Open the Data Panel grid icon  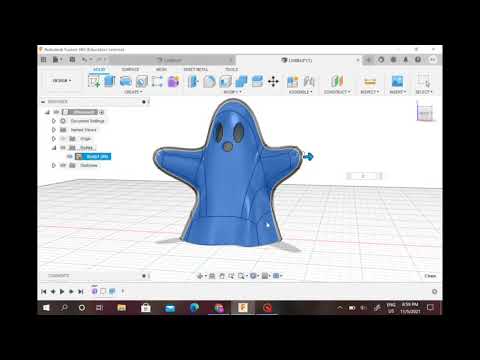[x=44, y=60]
